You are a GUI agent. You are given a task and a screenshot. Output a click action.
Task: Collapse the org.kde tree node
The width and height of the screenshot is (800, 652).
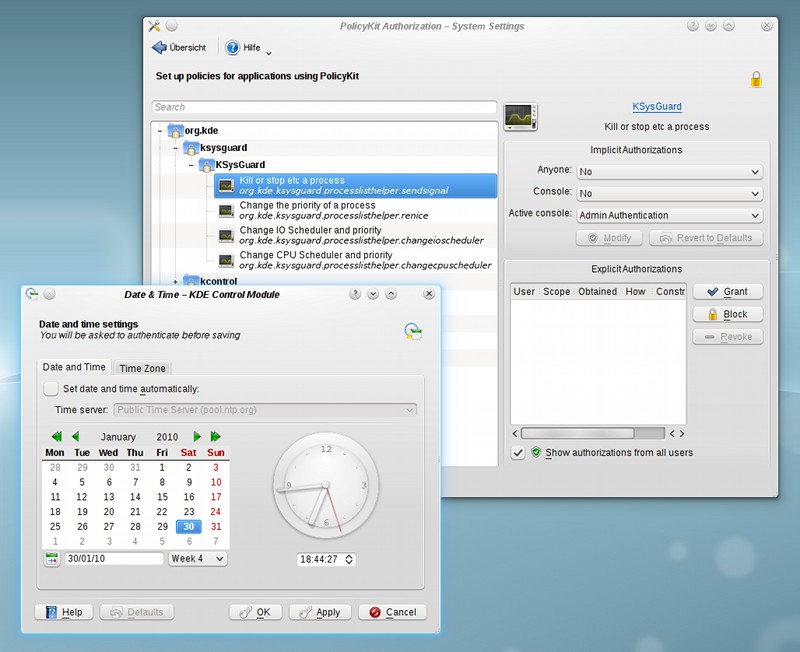click(x=160, y=131)
